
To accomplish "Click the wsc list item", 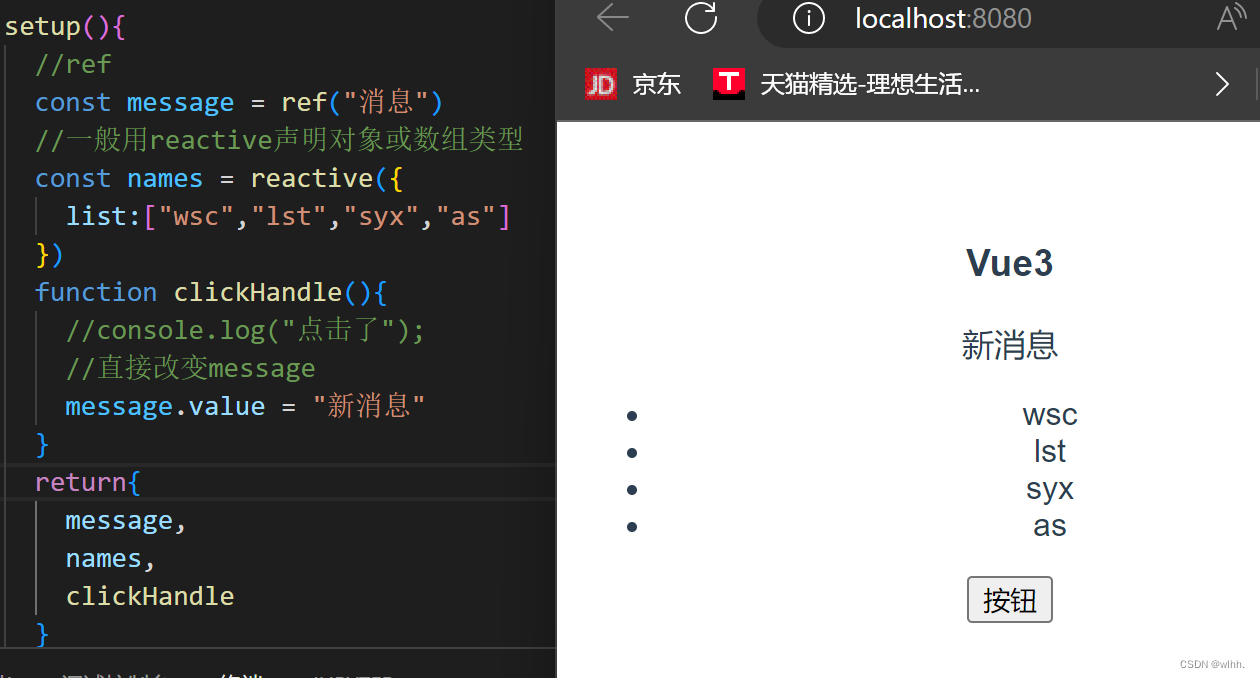I will pyautogui.click(x=1048, y=414).
